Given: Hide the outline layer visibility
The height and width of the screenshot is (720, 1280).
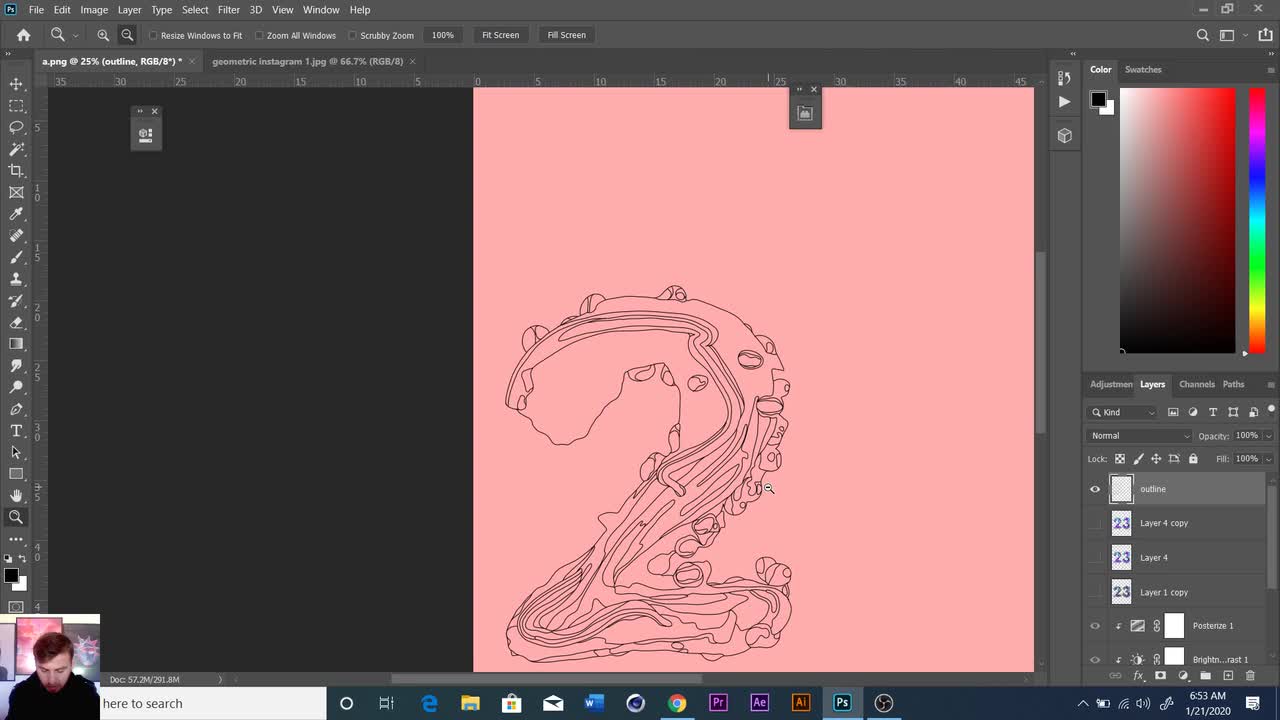Looking at the screenshot, I should [x=1095, y=489].
